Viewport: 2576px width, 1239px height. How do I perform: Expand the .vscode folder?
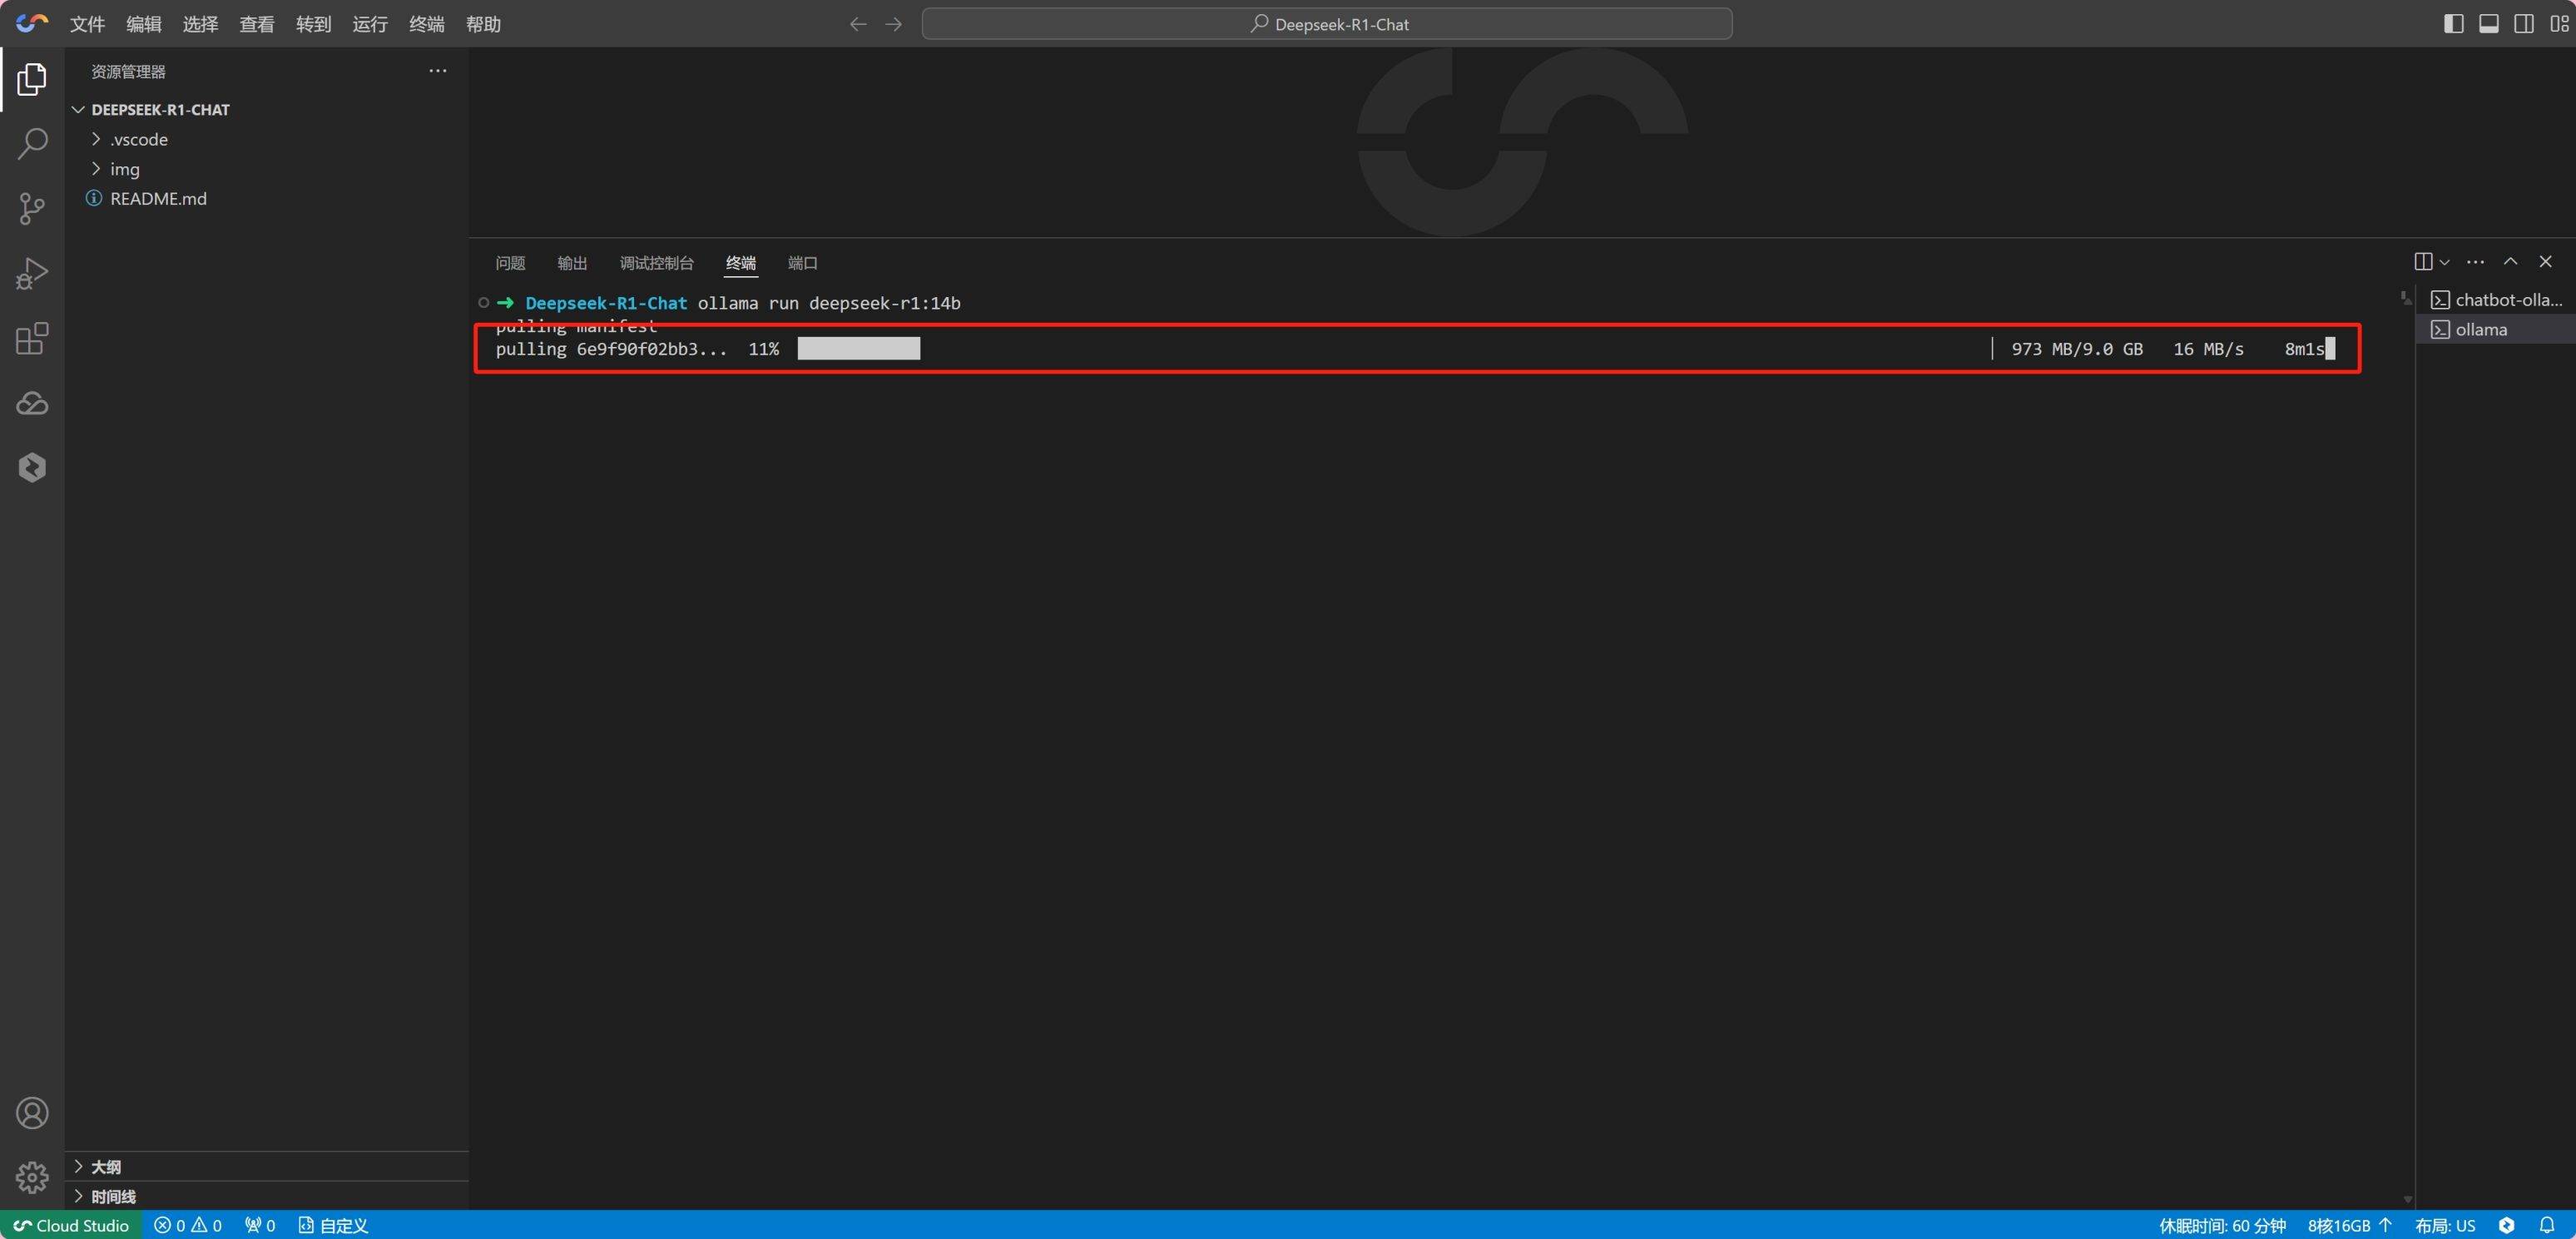pyautogui.click(x=138, y=139)
